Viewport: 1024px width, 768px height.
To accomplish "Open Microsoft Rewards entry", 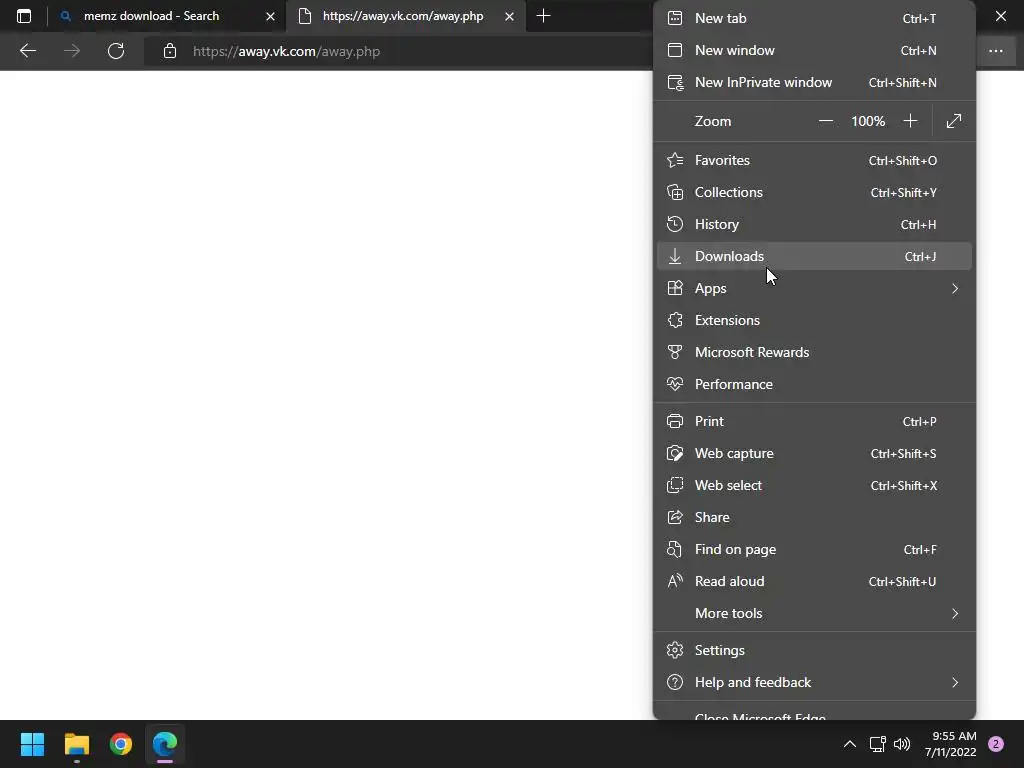I will [814, 352].
